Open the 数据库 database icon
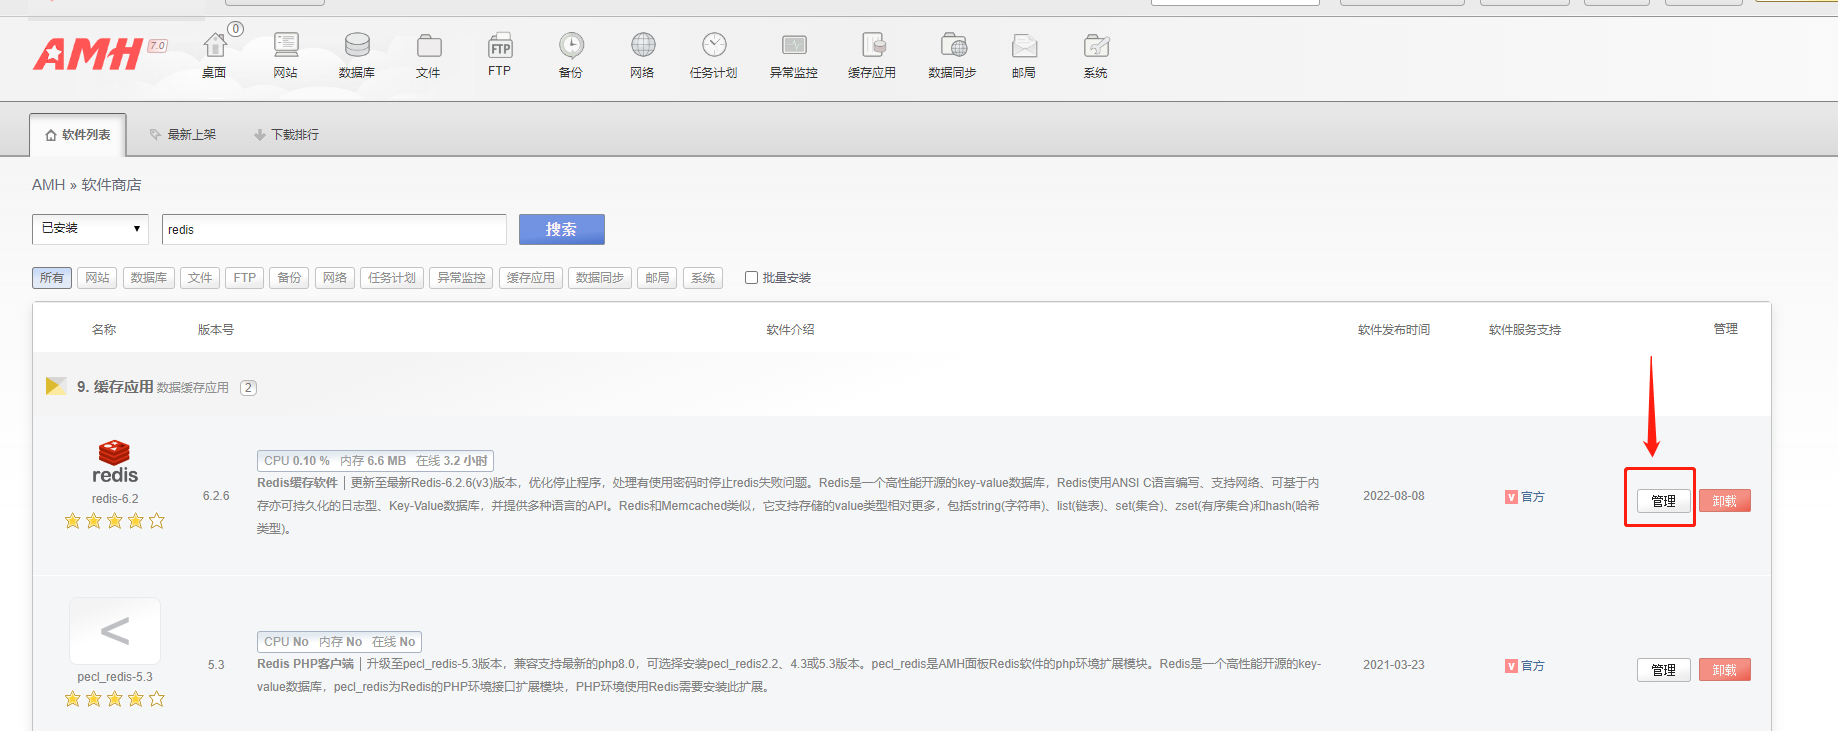Viewport: 1838px width, 731px height. (357, 46)
